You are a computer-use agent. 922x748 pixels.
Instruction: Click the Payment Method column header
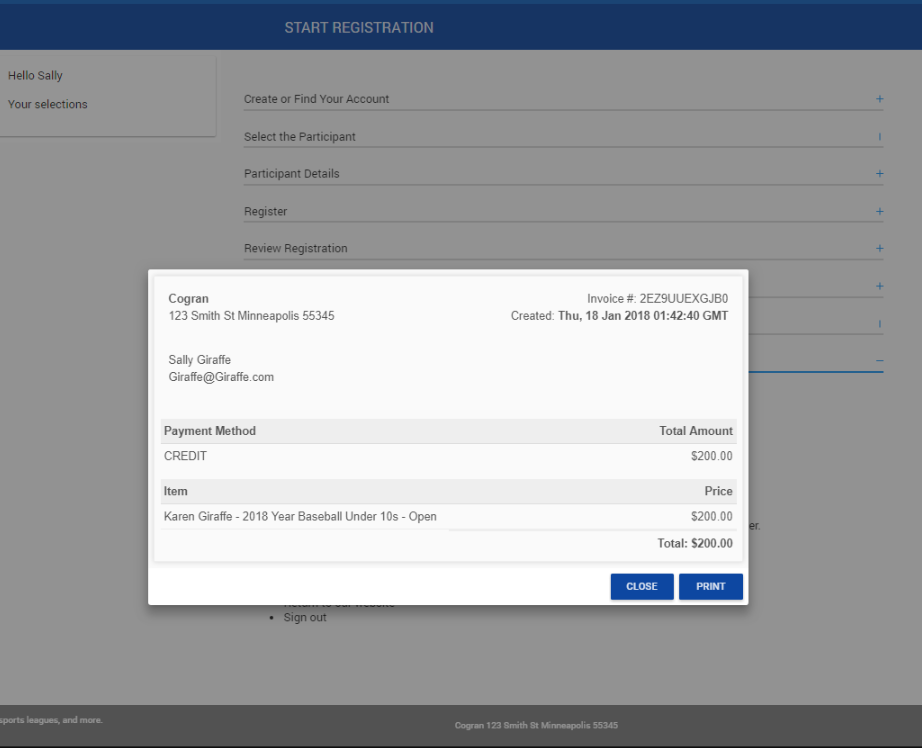coord(210,431)
